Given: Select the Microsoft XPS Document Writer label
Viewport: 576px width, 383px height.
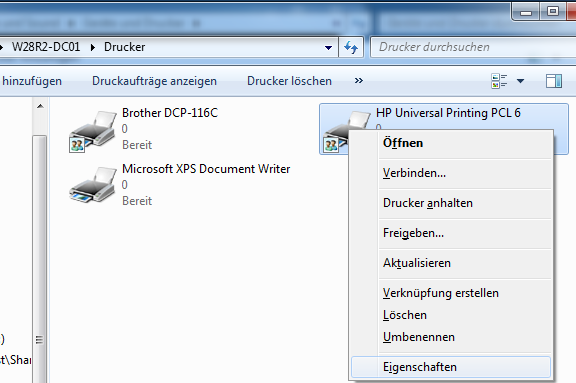Looking at the screenshot, I should click(x=206, y=169).
